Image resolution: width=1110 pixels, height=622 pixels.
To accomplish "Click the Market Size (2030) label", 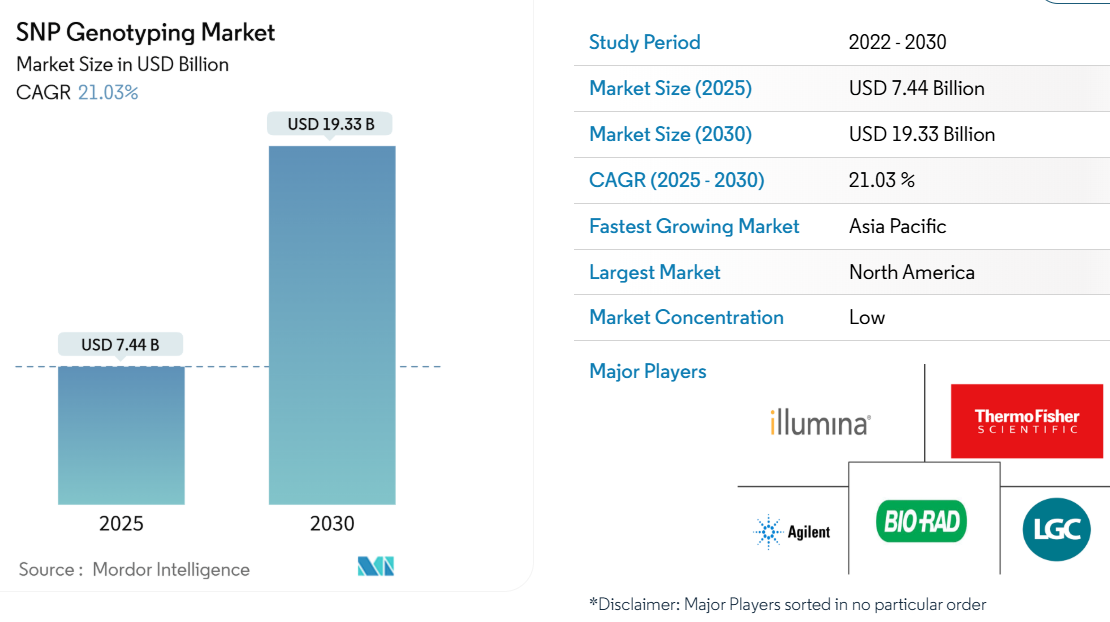I will [x=670, y=134].
